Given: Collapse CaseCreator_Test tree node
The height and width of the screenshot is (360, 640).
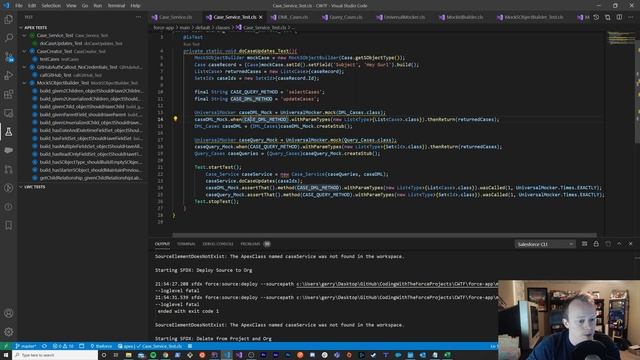Looking at the screenshot, I should coord(24,51).
